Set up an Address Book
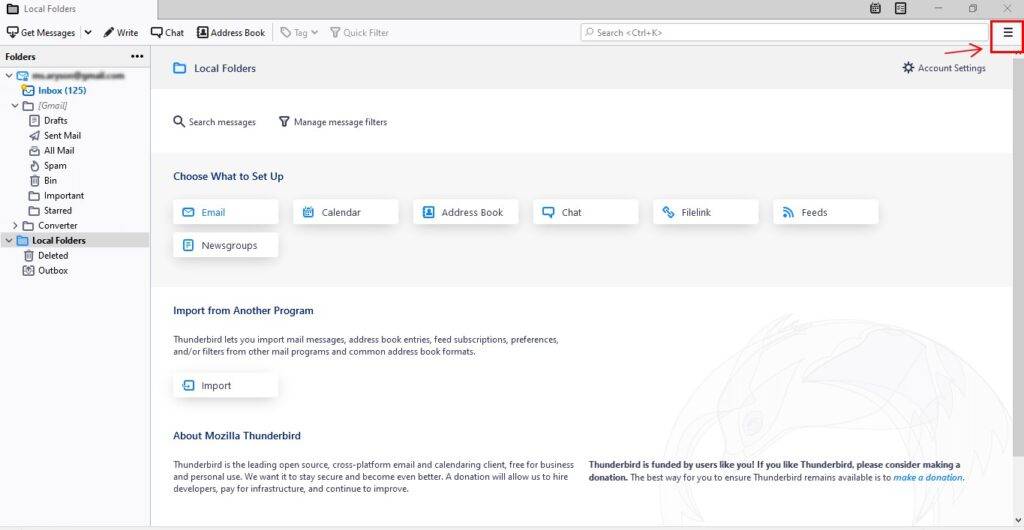This screenshot has height=530, width=1024. coord(466,212)
